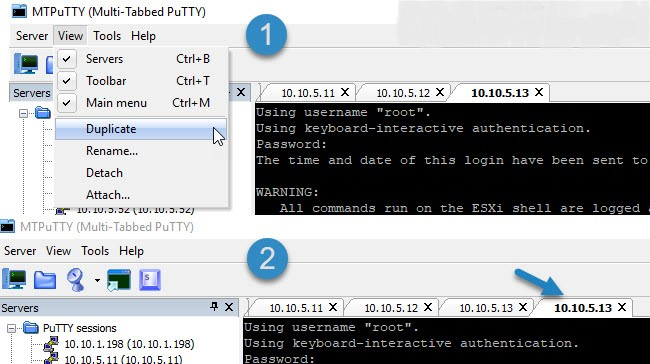Screen dimensions: 650x364
Task: Open the Help menu in the upper window
Action: (143, 36)
